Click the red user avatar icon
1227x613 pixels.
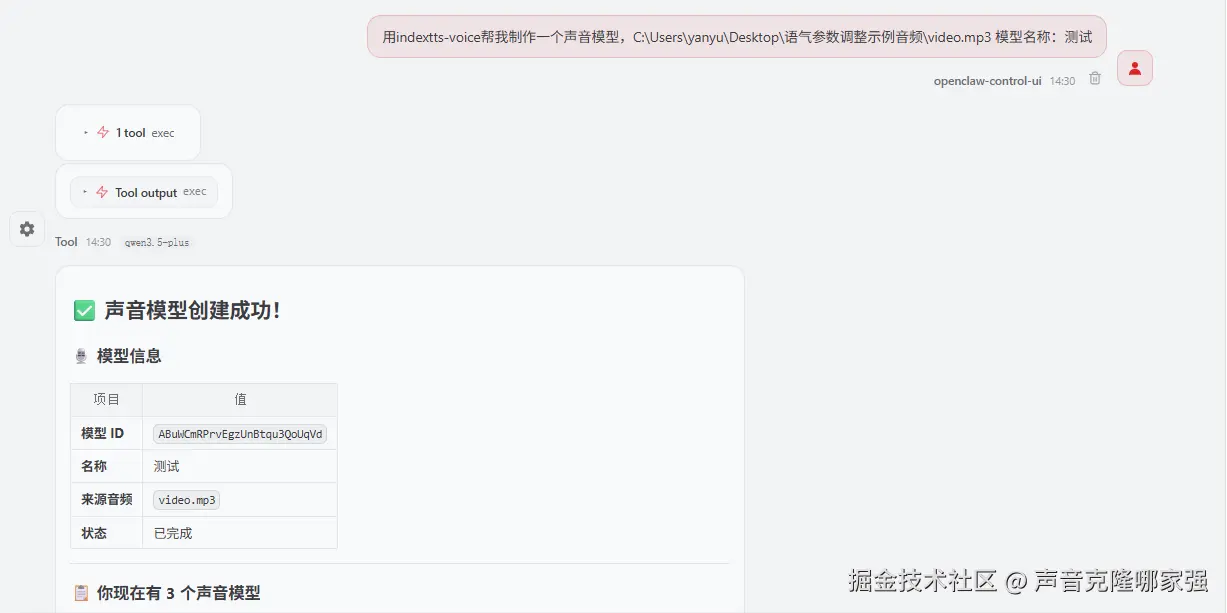1134,68
